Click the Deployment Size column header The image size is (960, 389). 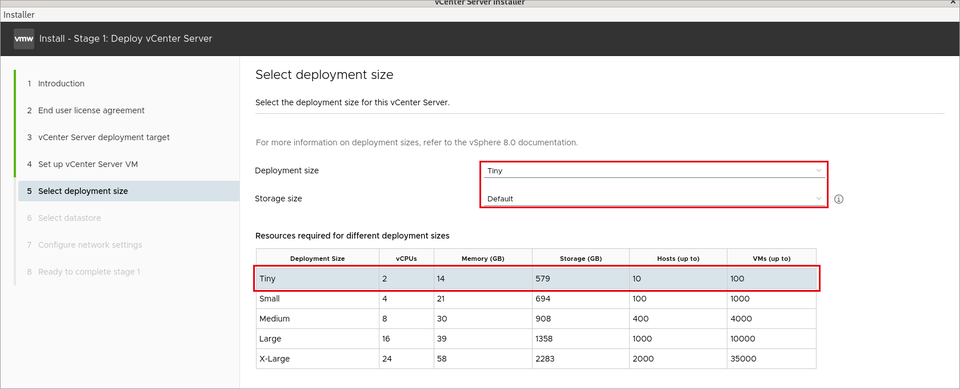tap(317, 259)
